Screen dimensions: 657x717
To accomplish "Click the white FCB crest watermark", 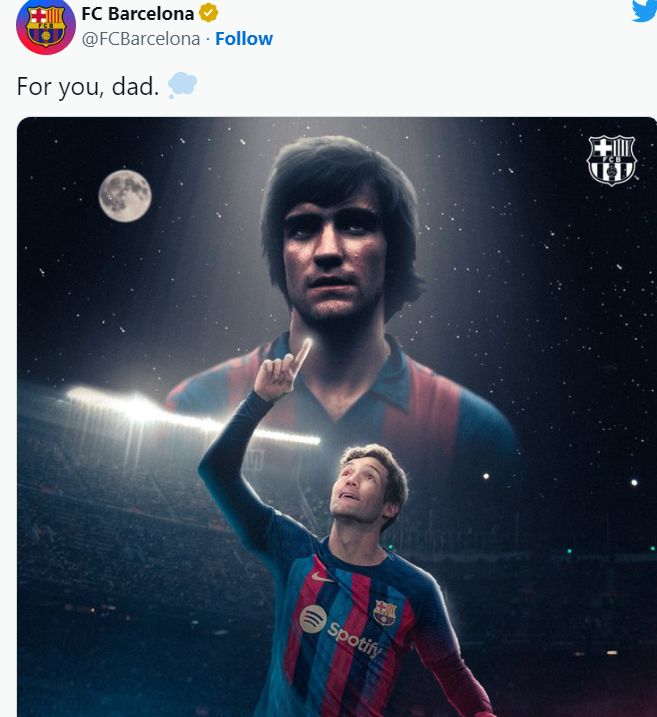I will [x=612, y=160].
